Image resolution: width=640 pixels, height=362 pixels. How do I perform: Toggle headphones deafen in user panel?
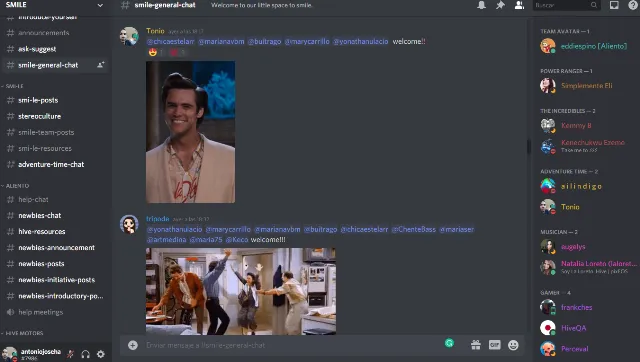[85, 354]
